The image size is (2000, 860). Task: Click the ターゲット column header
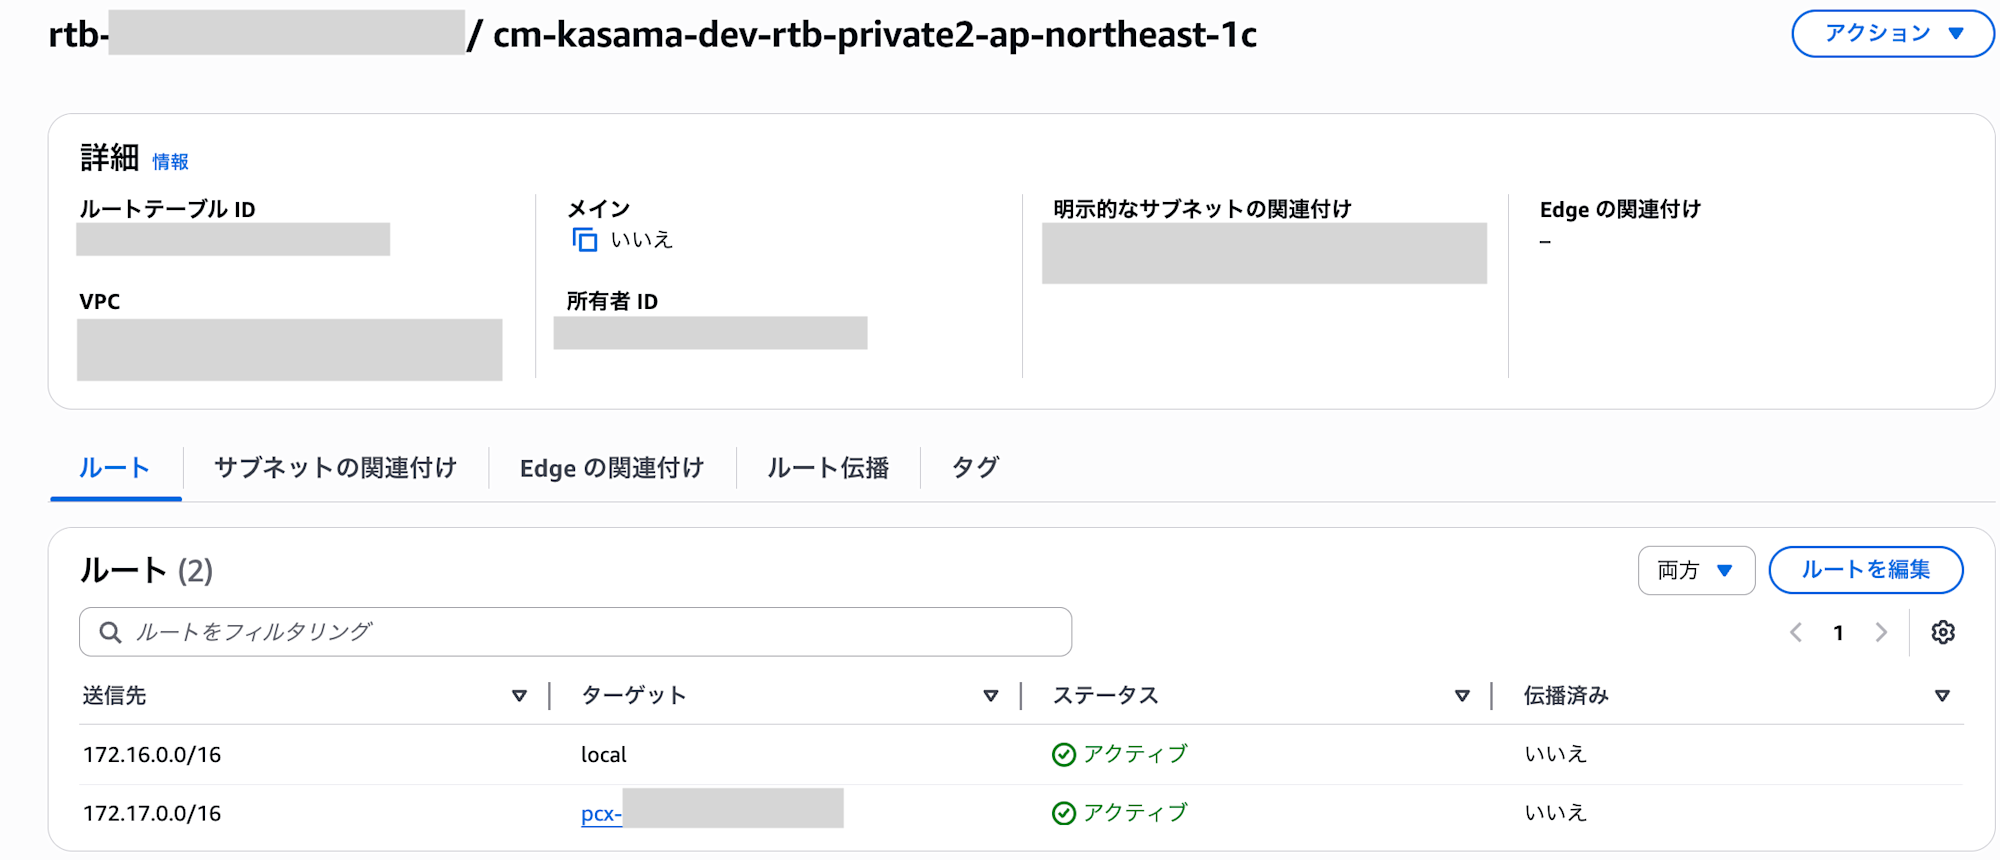tap(634, 696)
